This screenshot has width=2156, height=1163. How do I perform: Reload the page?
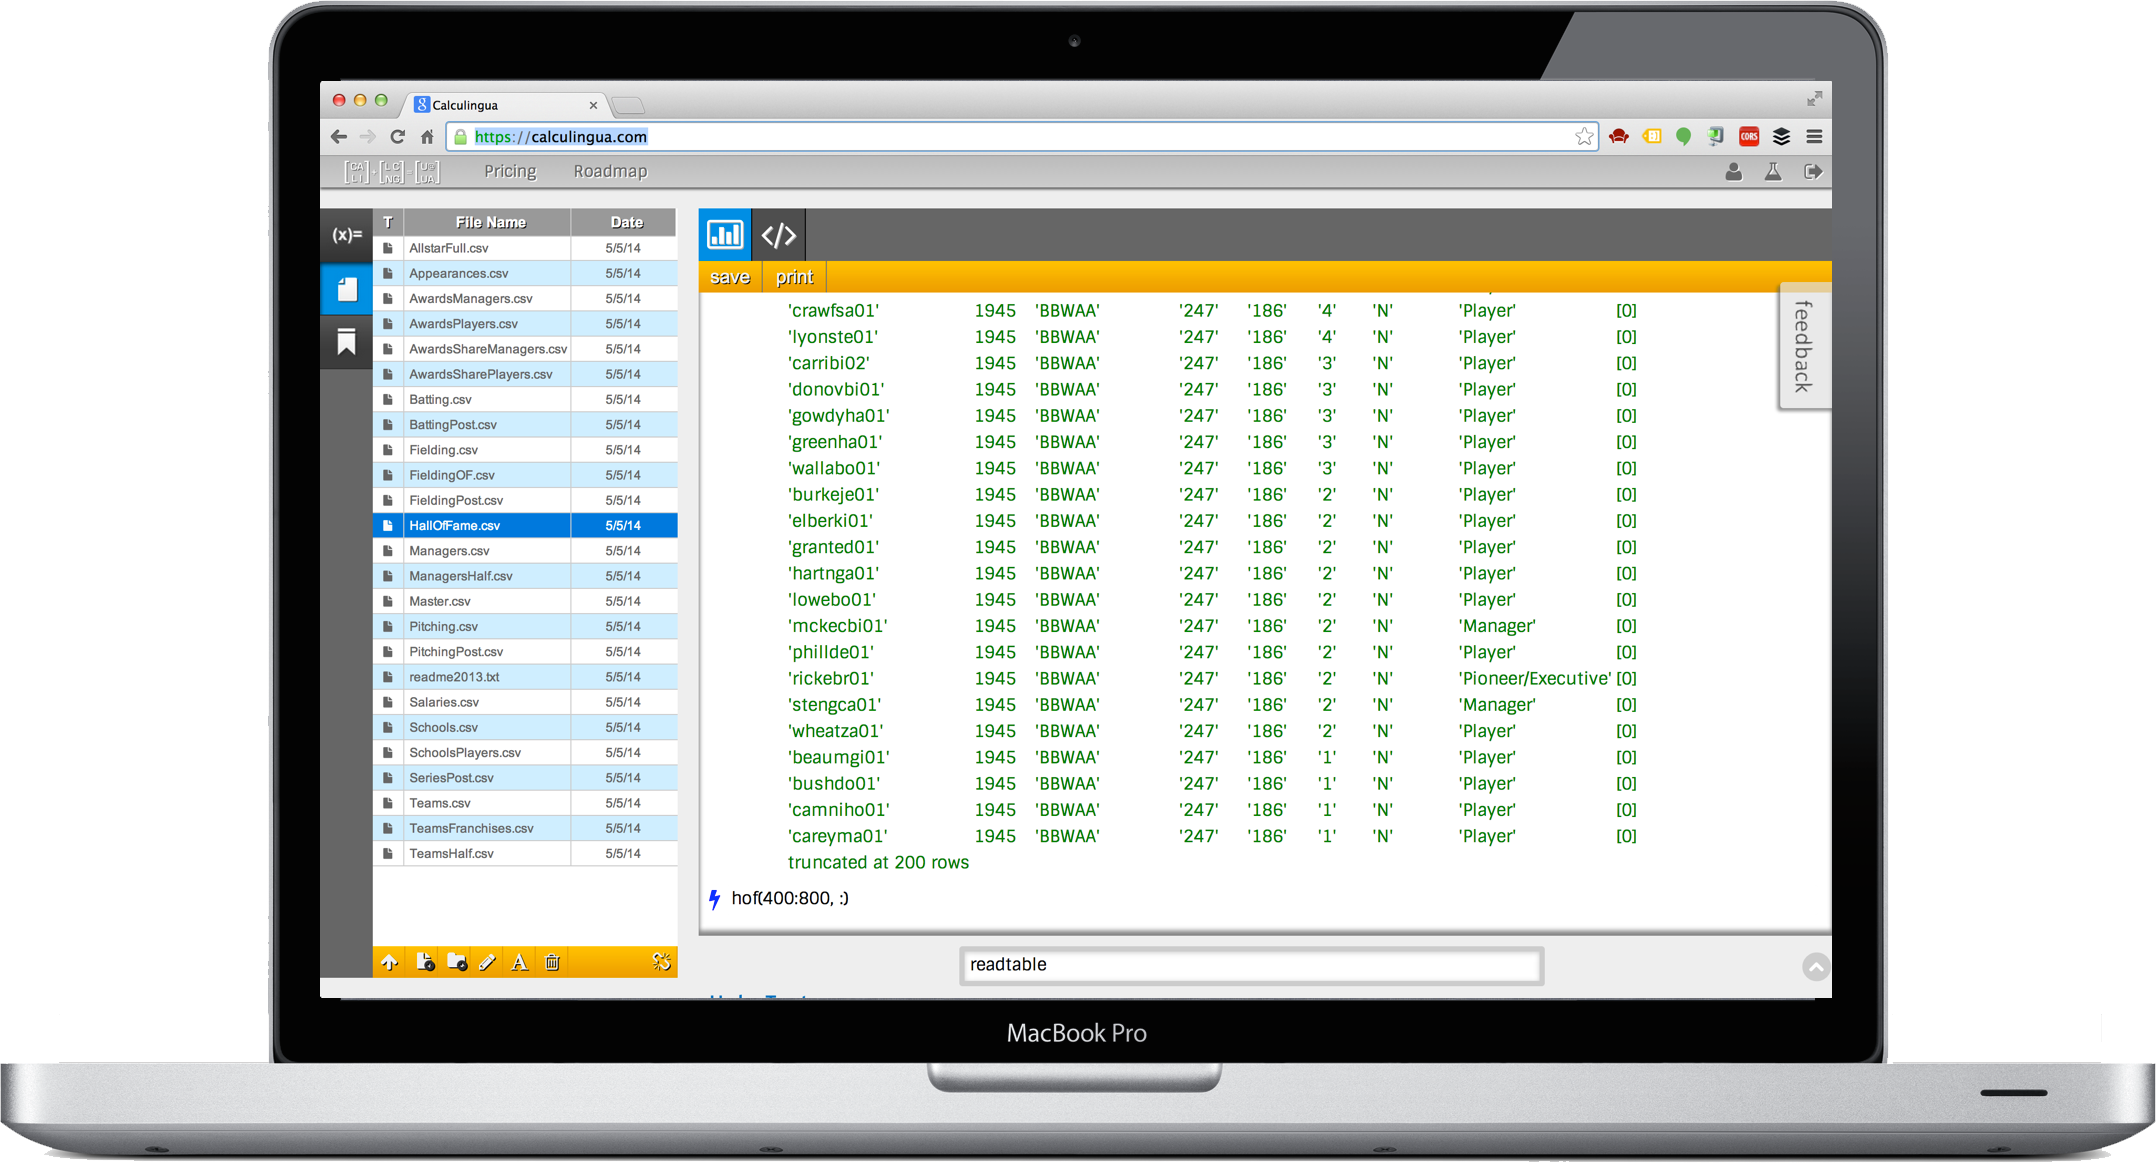[398, 137]
